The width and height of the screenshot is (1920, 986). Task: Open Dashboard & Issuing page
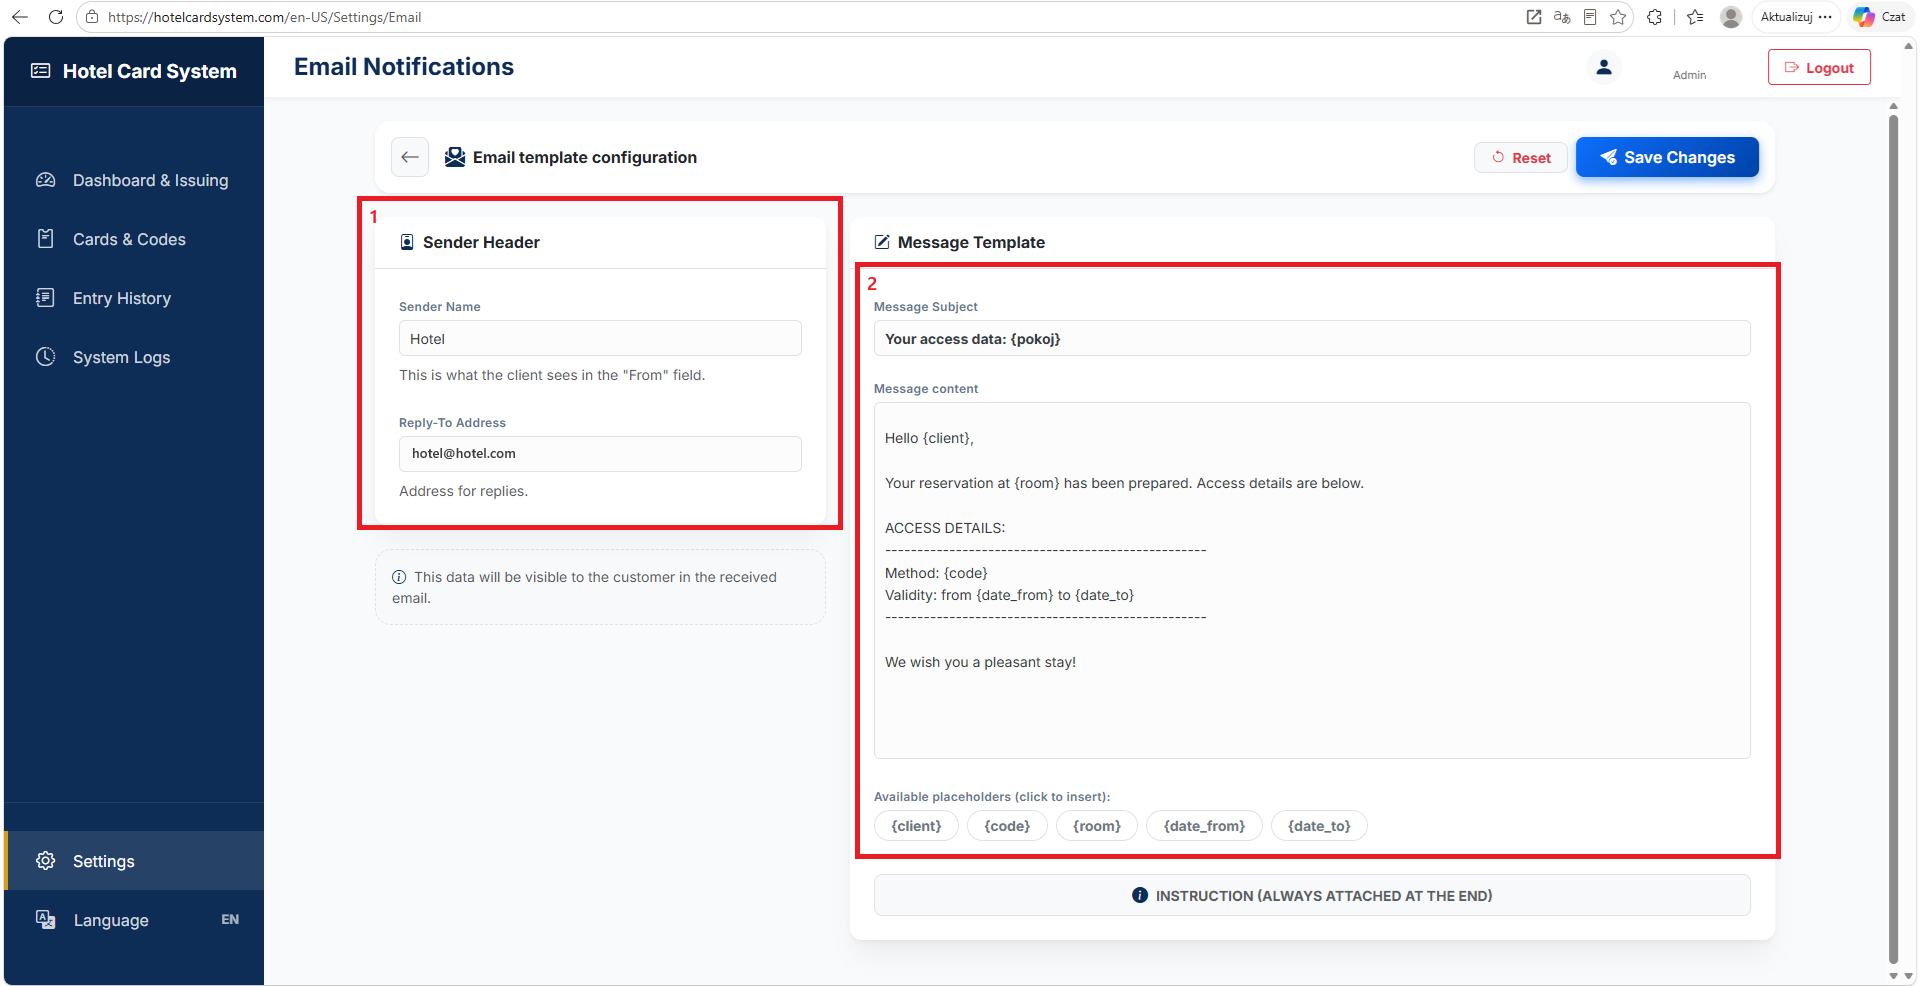pos(134,180)
